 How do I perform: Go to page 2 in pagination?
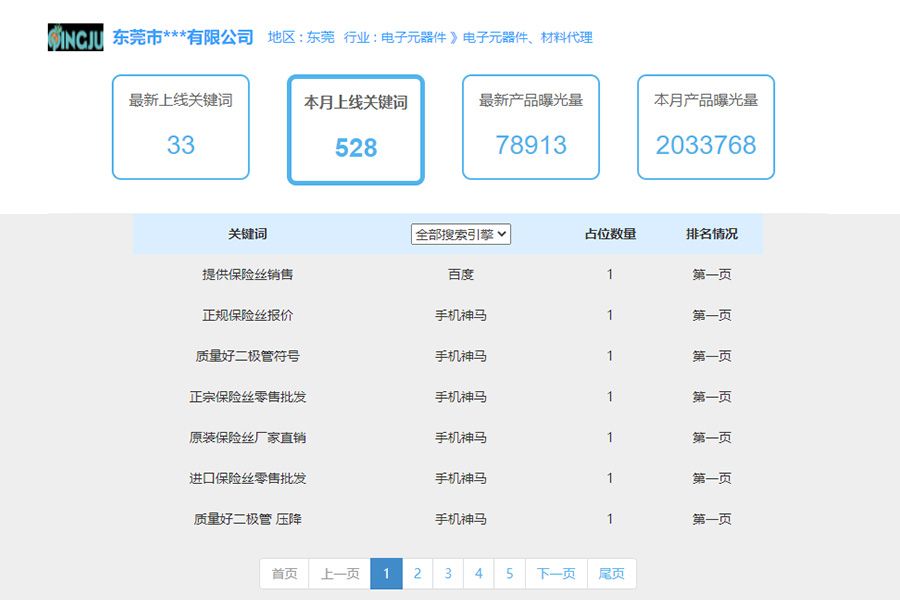(x=417, y=573)
